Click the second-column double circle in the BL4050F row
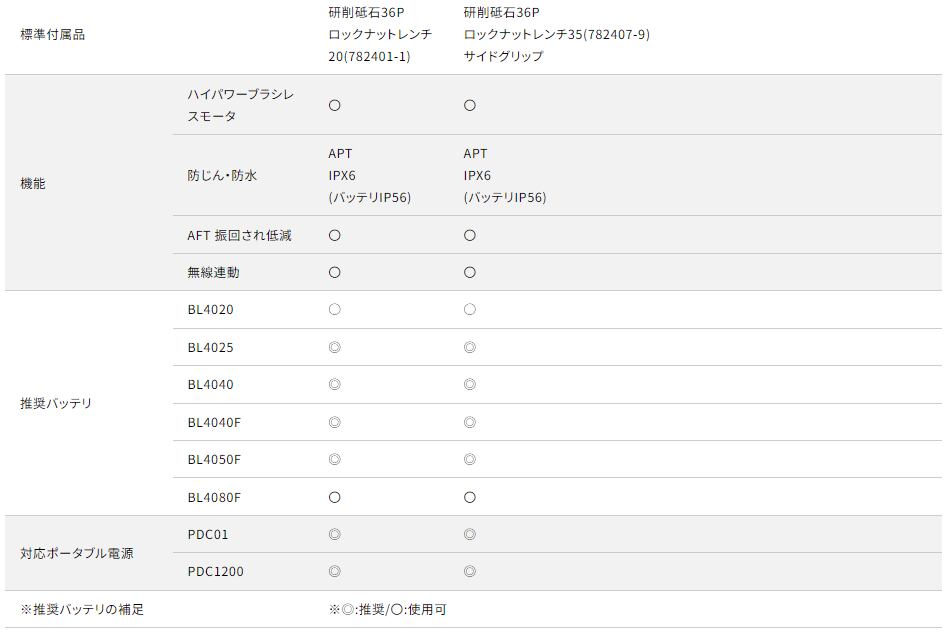Screen dimensions: 946x633 469,459
